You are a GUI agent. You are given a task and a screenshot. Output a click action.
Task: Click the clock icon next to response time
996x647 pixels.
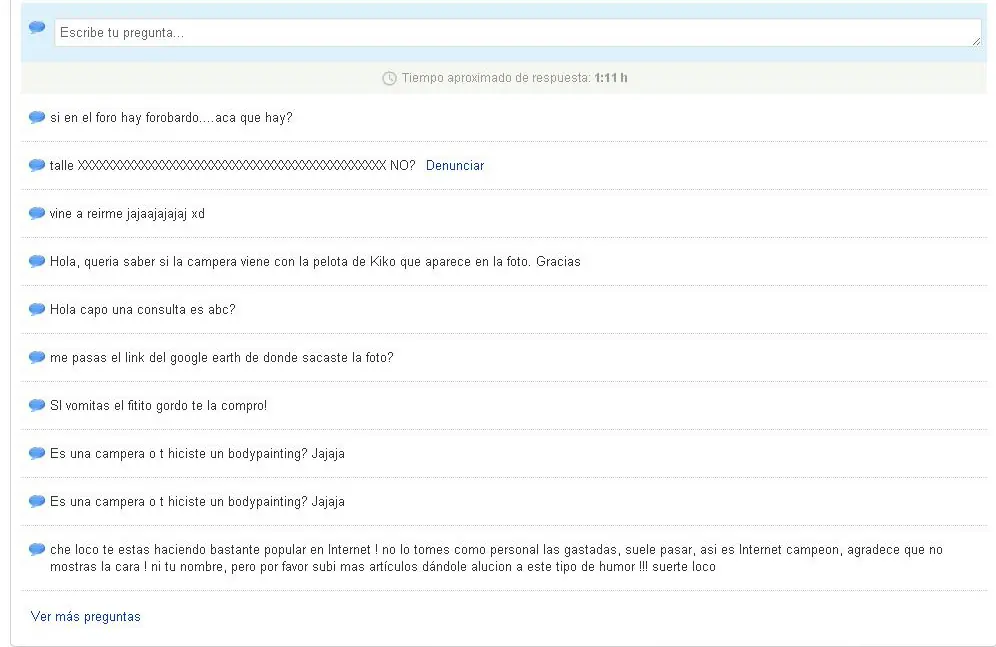tap(389, 78)
